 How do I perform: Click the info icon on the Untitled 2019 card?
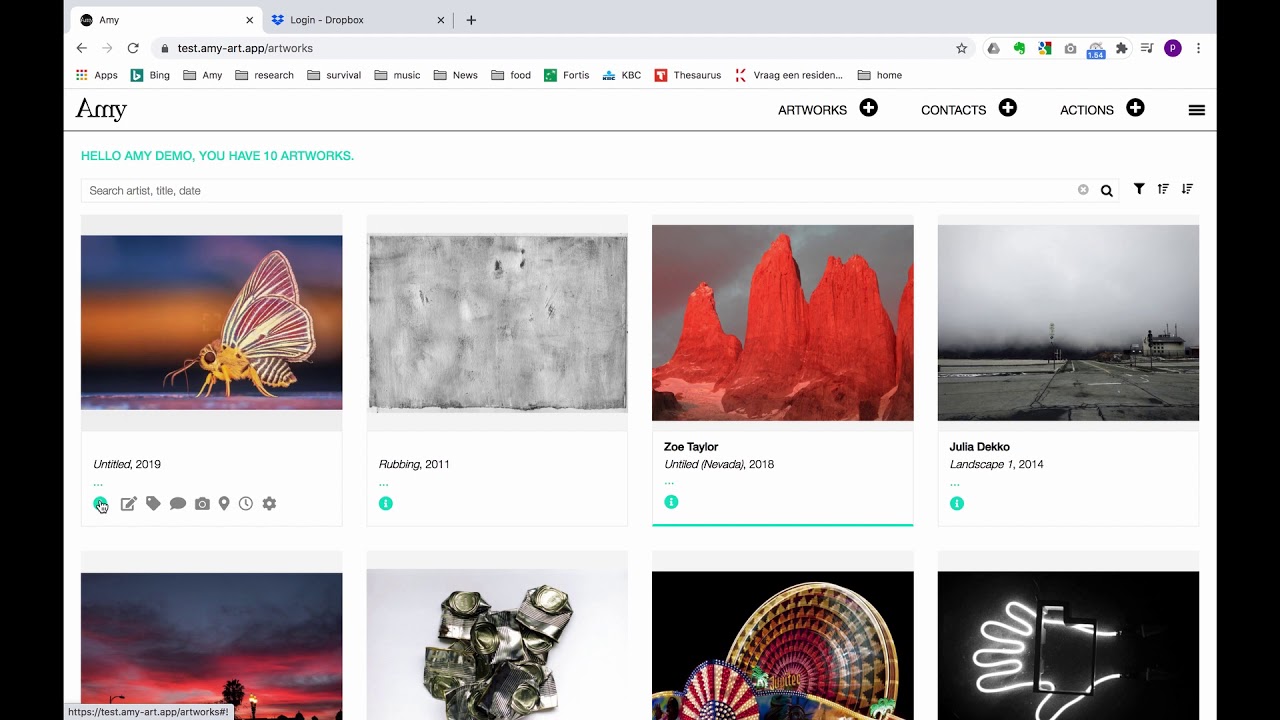(x=100, y=504)
